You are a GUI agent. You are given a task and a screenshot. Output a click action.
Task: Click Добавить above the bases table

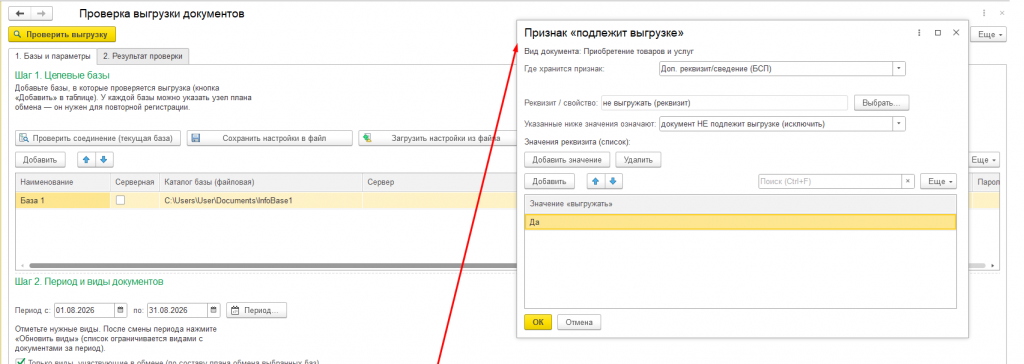point(40,159)
